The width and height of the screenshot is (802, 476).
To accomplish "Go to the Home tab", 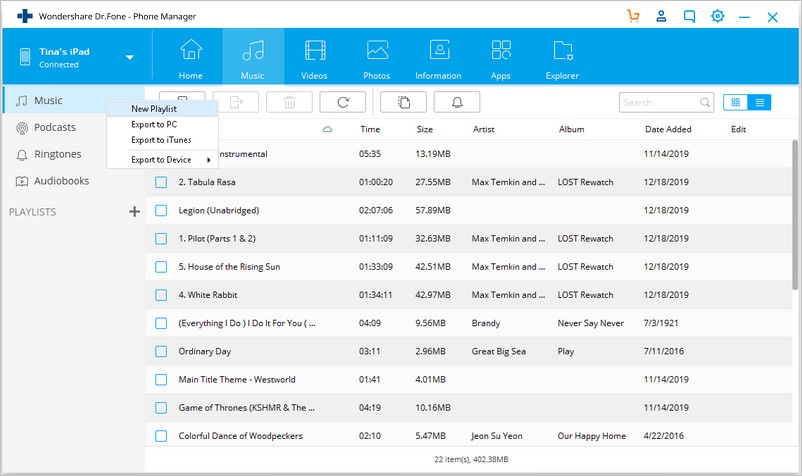I will coord(191,59).
